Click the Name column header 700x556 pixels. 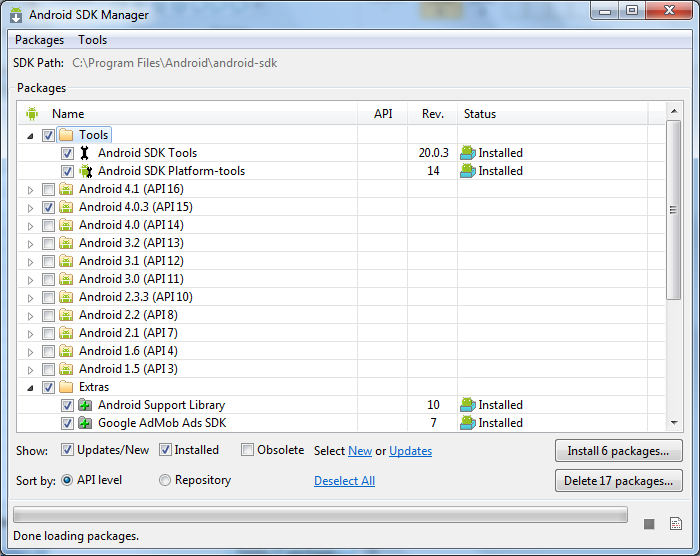pyautogui.click(x=68, y=114)
